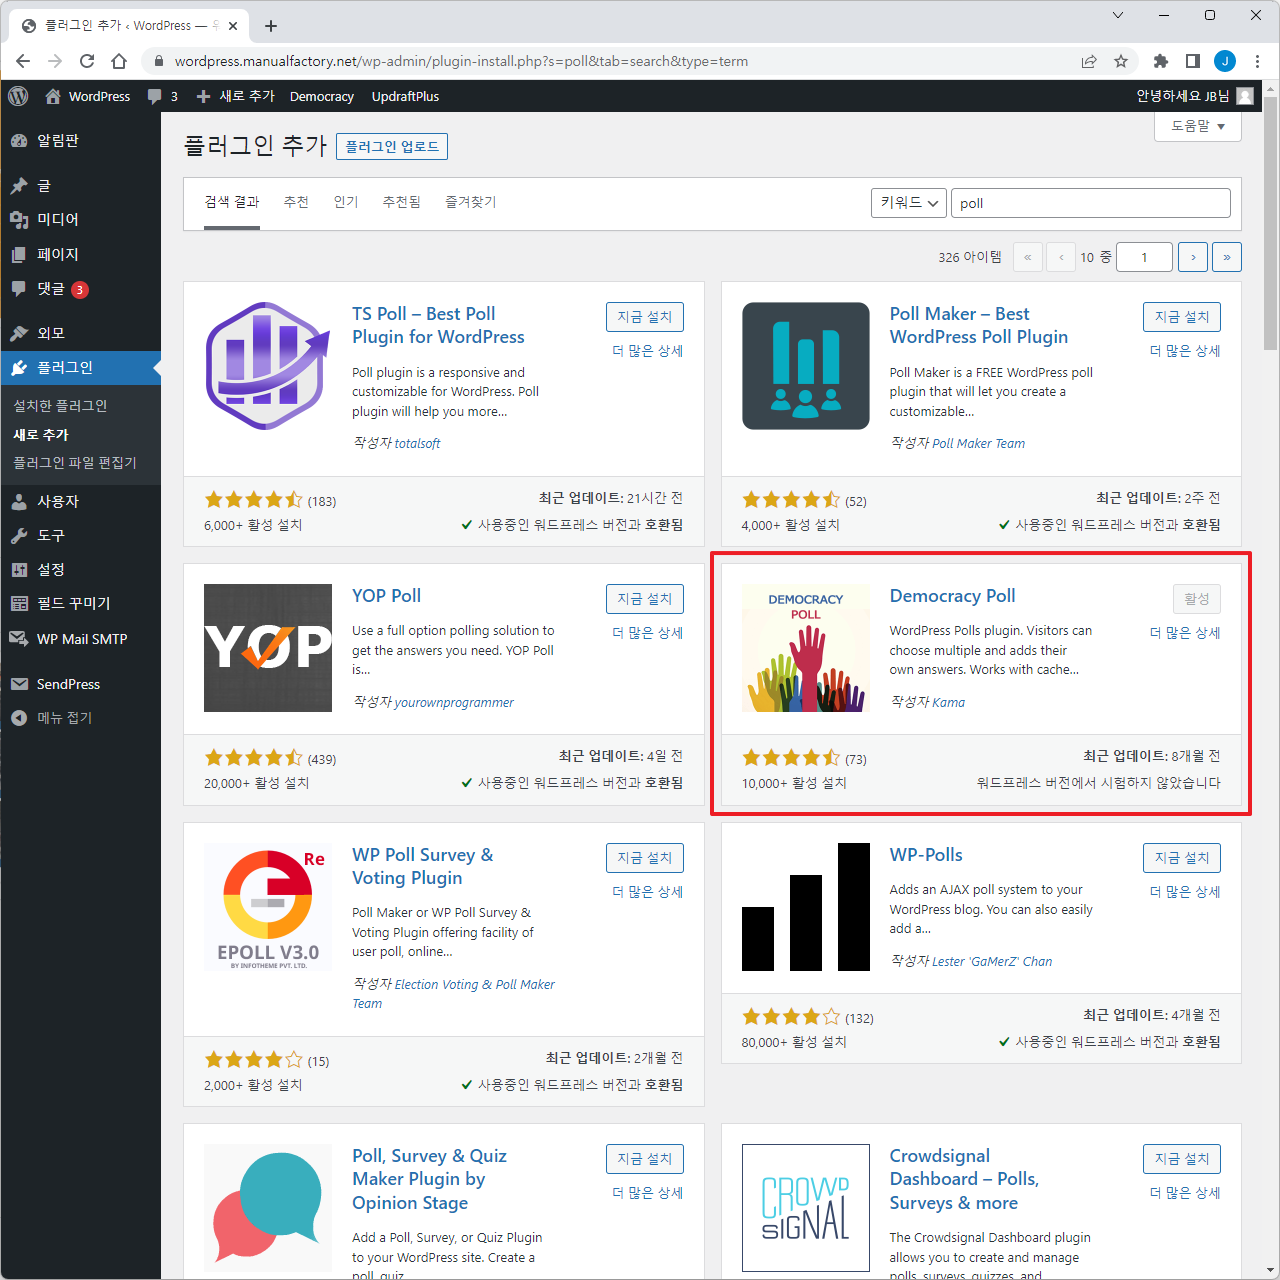This screenshot has width=1280, height=1280.
Task: Open SendPress menu in sidebar
Action: coord(80,684)
